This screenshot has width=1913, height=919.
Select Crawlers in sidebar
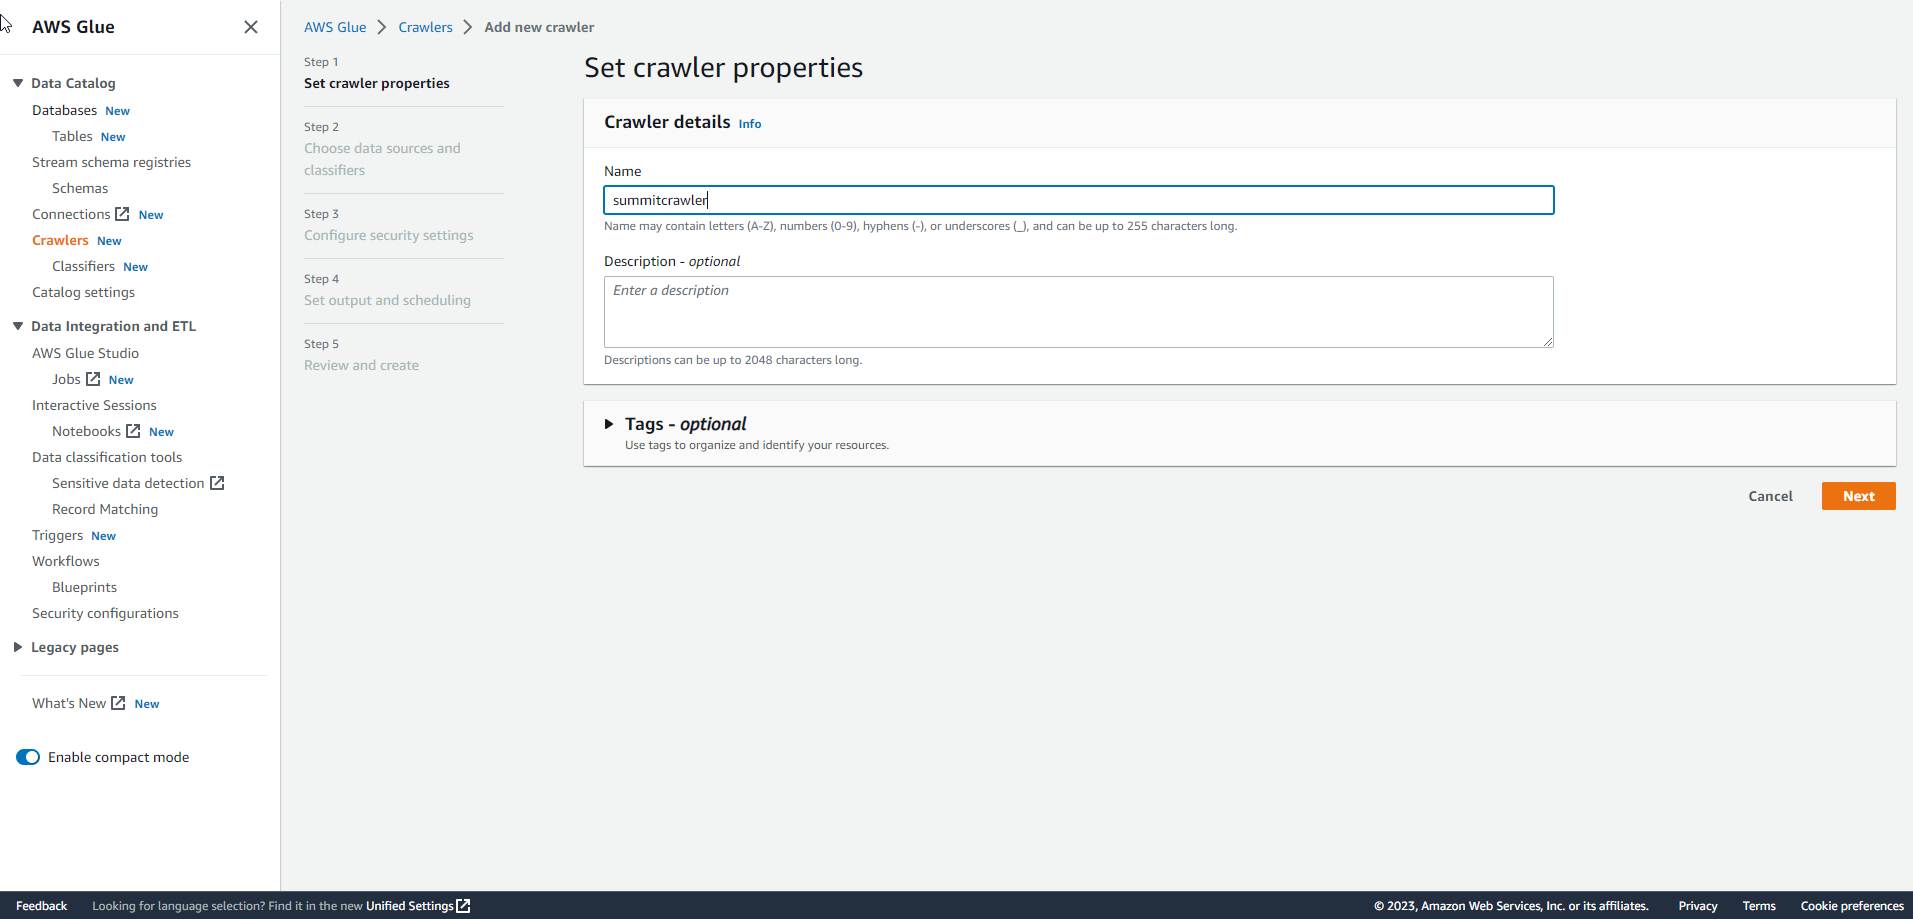point(60,240)
